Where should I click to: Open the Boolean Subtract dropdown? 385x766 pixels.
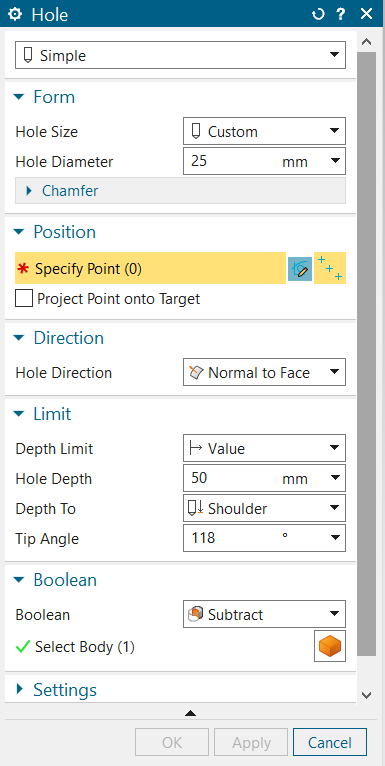tap(264, 615)
